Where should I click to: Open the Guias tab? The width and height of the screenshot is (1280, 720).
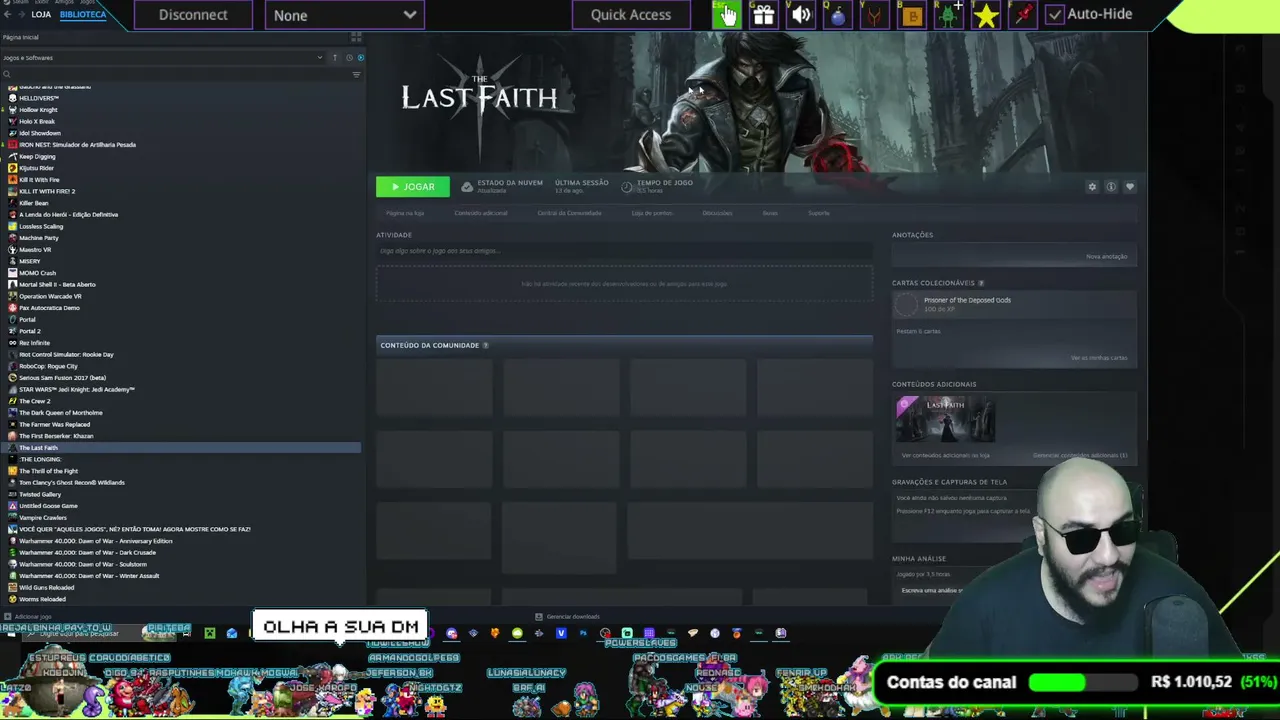pyautogui.click(x=770, y=213)
